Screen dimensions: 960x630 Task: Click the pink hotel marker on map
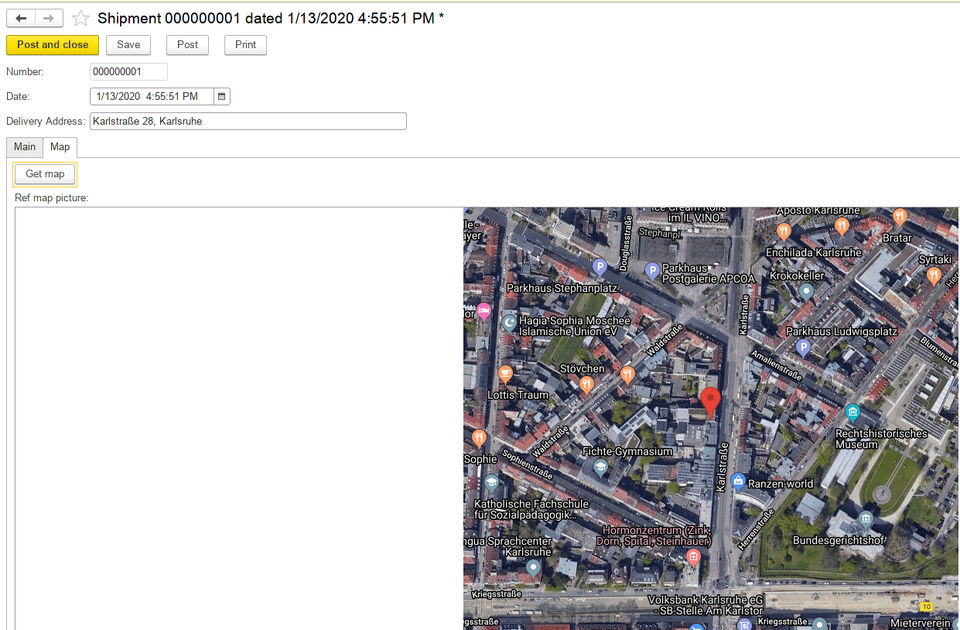point(484,311)
